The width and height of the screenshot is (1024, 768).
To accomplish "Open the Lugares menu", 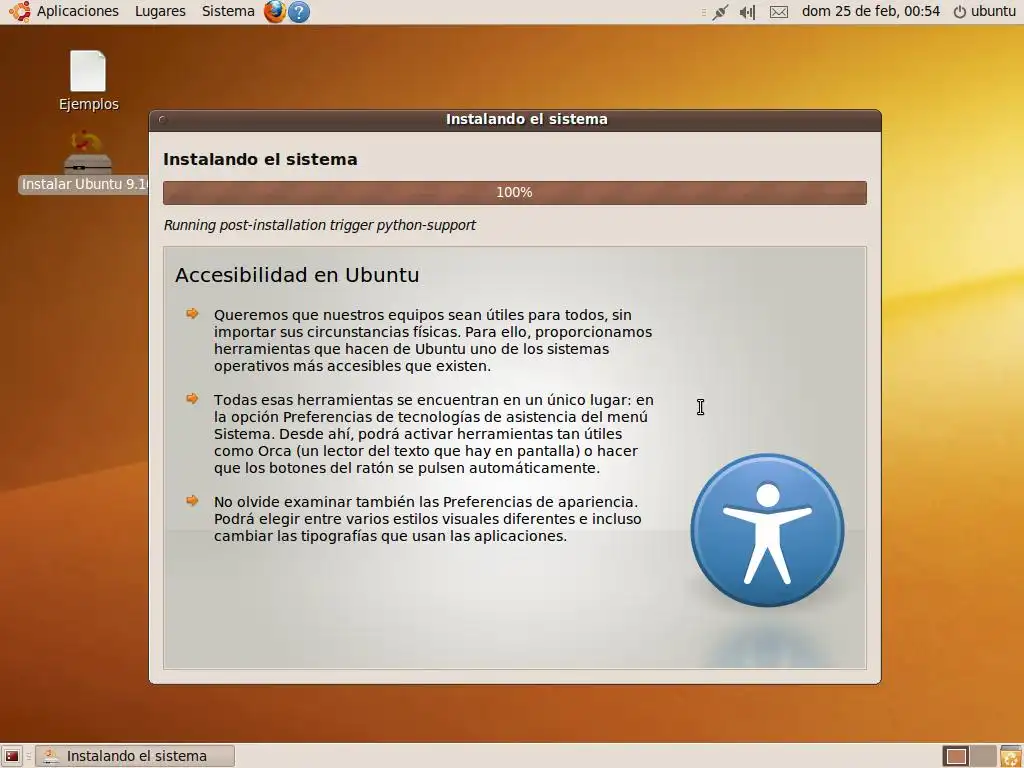I will (160, 11).
